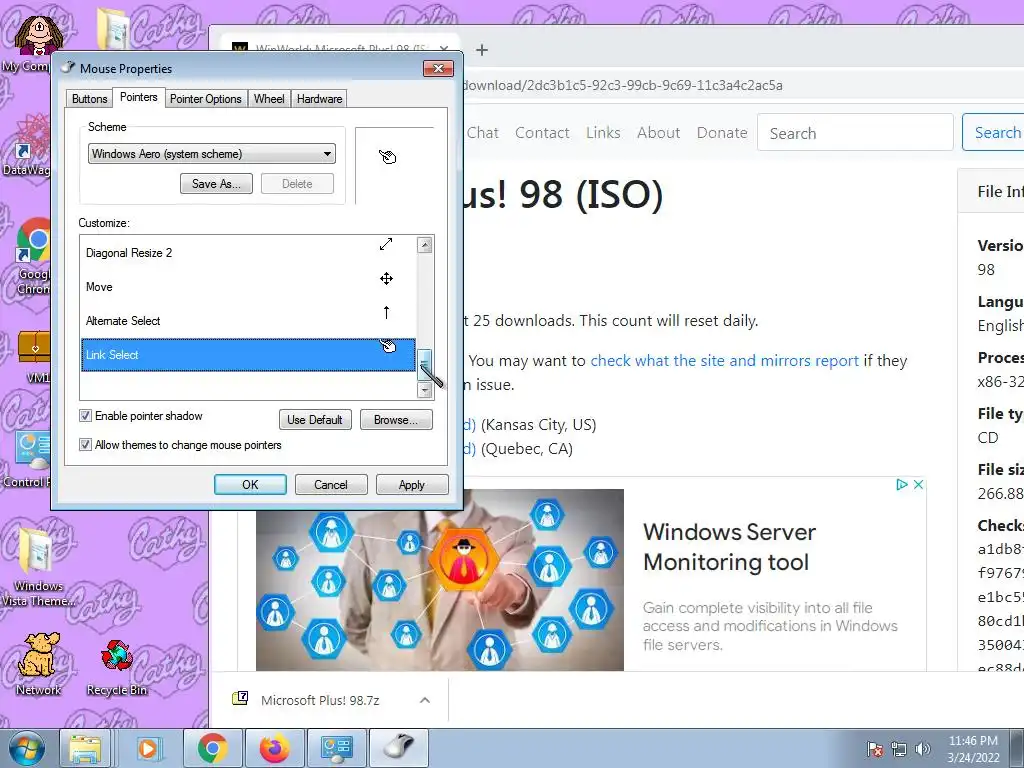
Task: Open the Windows Vista Theme folder icon
Action: (x=38, y=566)
